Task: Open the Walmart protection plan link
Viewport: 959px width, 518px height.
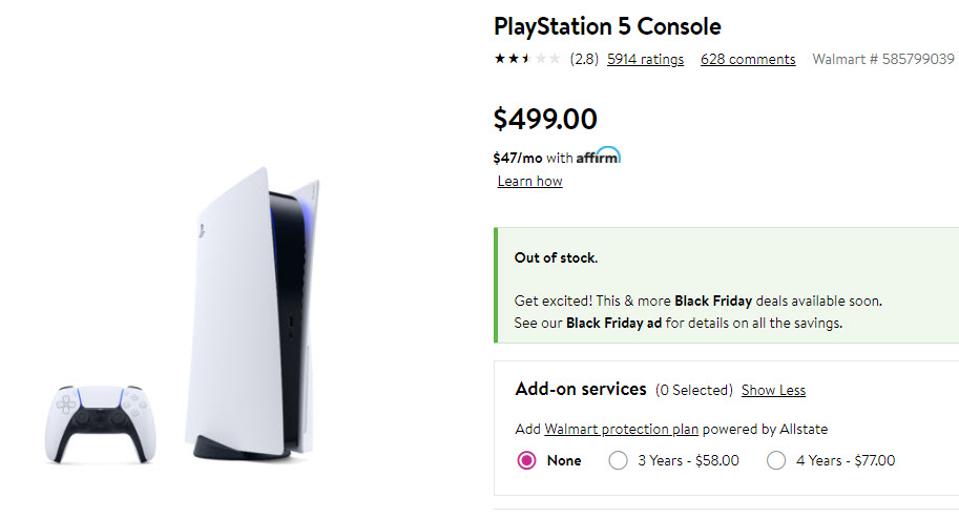Action: (x=621, y=429)
